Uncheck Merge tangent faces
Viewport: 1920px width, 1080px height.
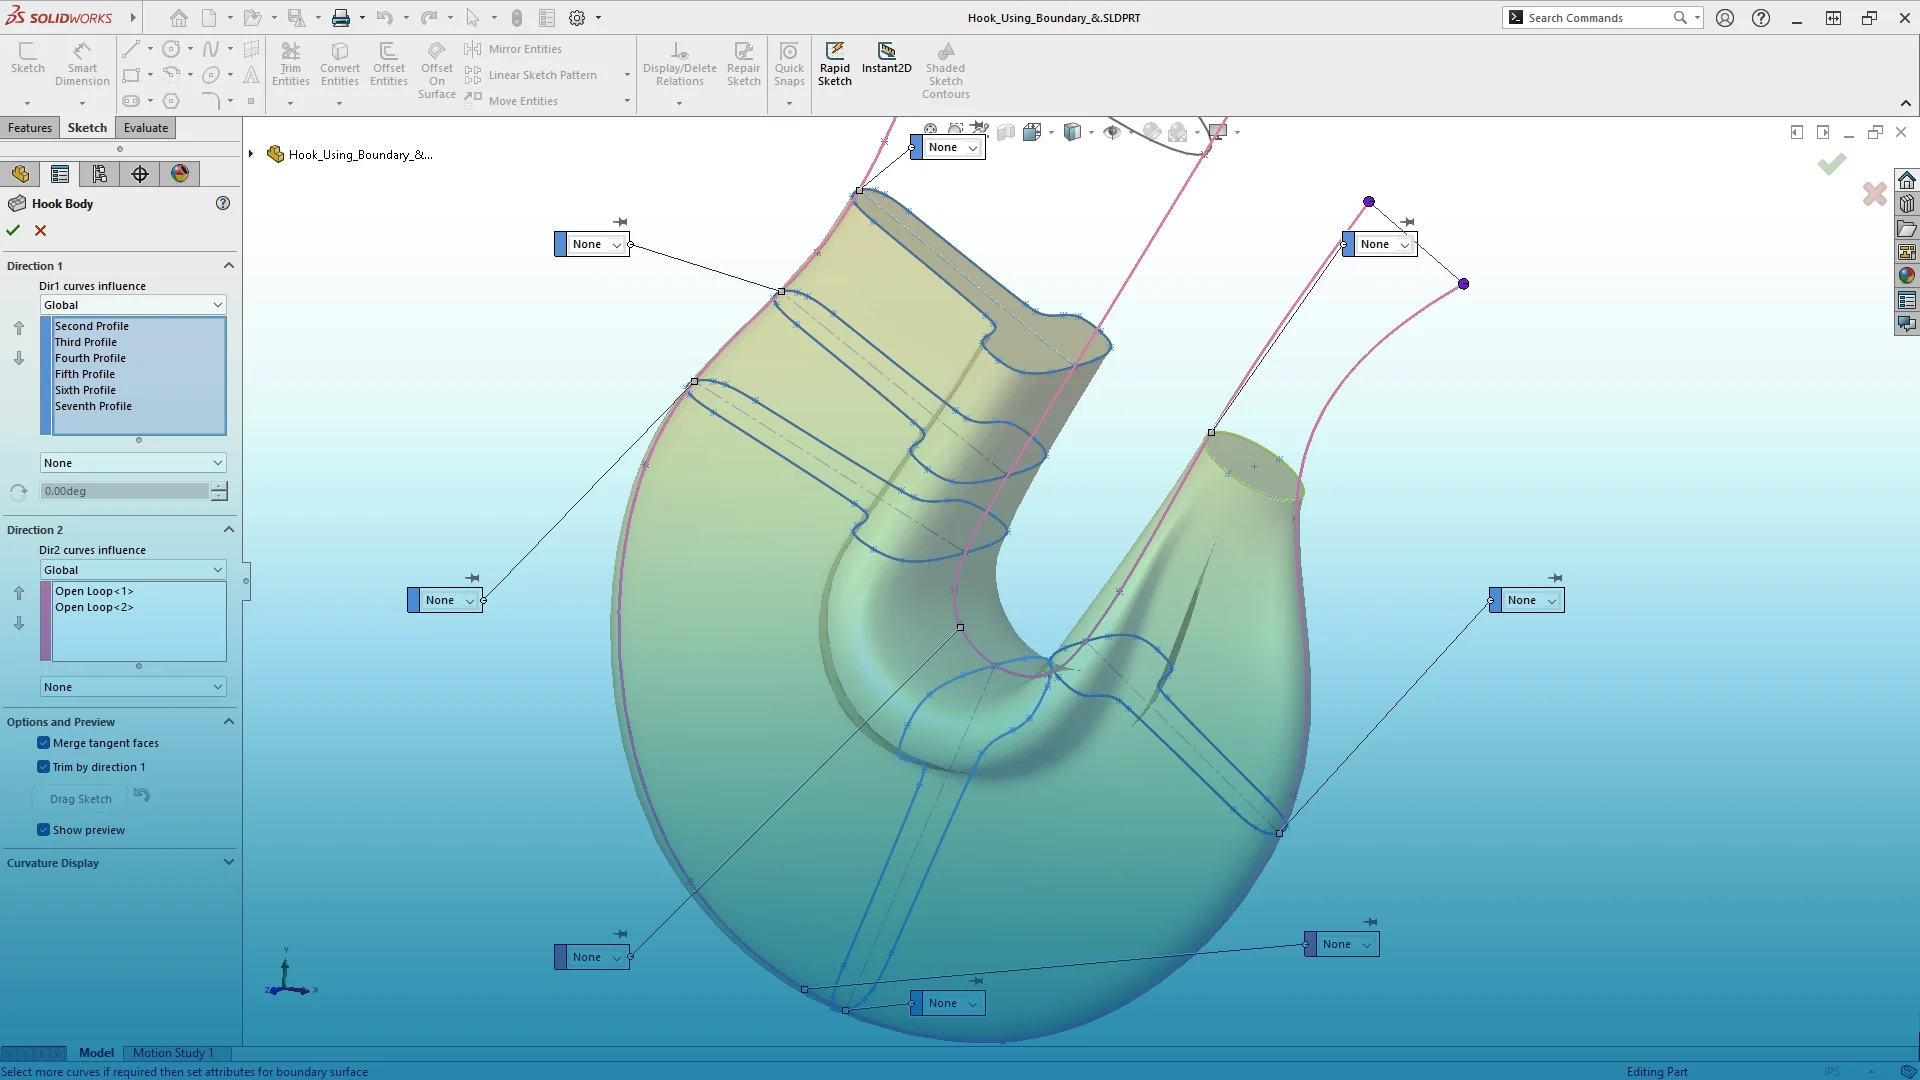pos(44,743)
